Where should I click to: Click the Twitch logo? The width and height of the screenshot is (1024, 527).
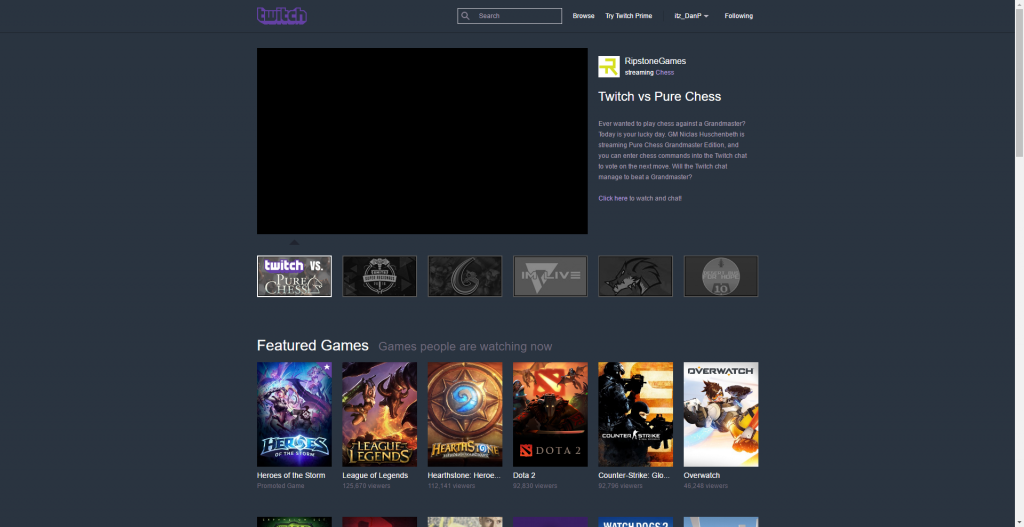coord(282,16)
